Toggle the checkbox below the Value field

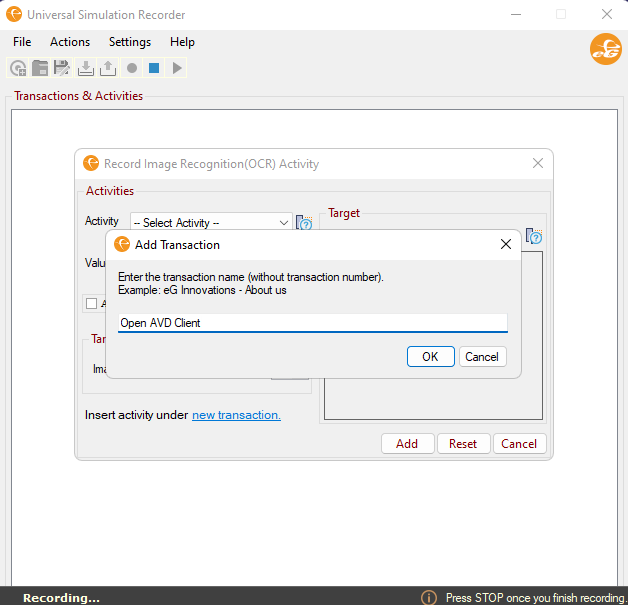coord(92,304)
